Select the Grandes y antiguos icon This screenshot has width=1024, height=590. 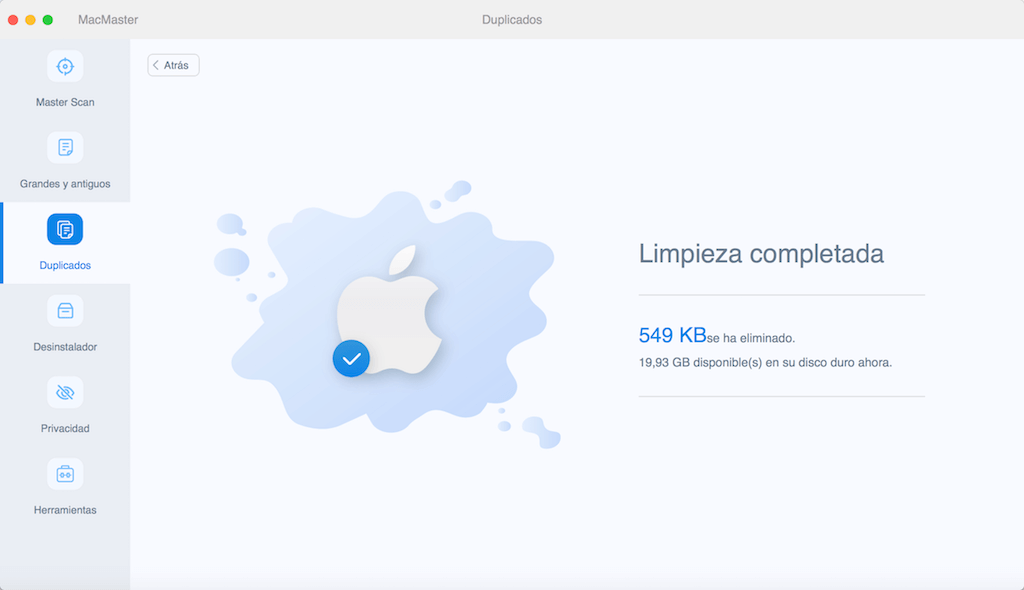click(x=65, y=148)
